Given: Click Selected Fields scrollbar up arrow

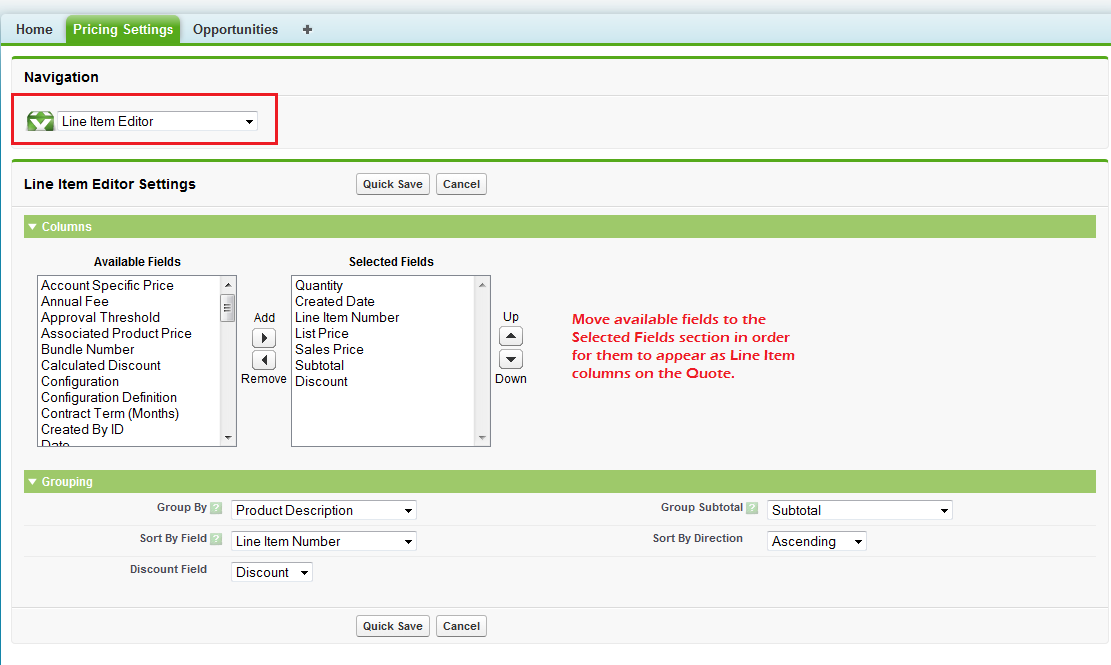Looking at the screenshot, I should tap(482, 285).
